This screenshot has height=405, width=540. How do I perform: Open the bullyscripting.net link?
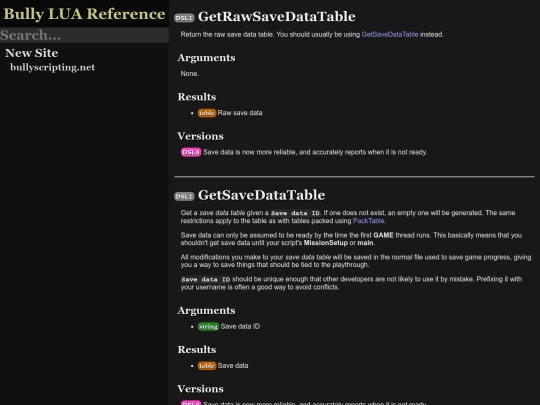pyautogui.click(x=52, y=67)
